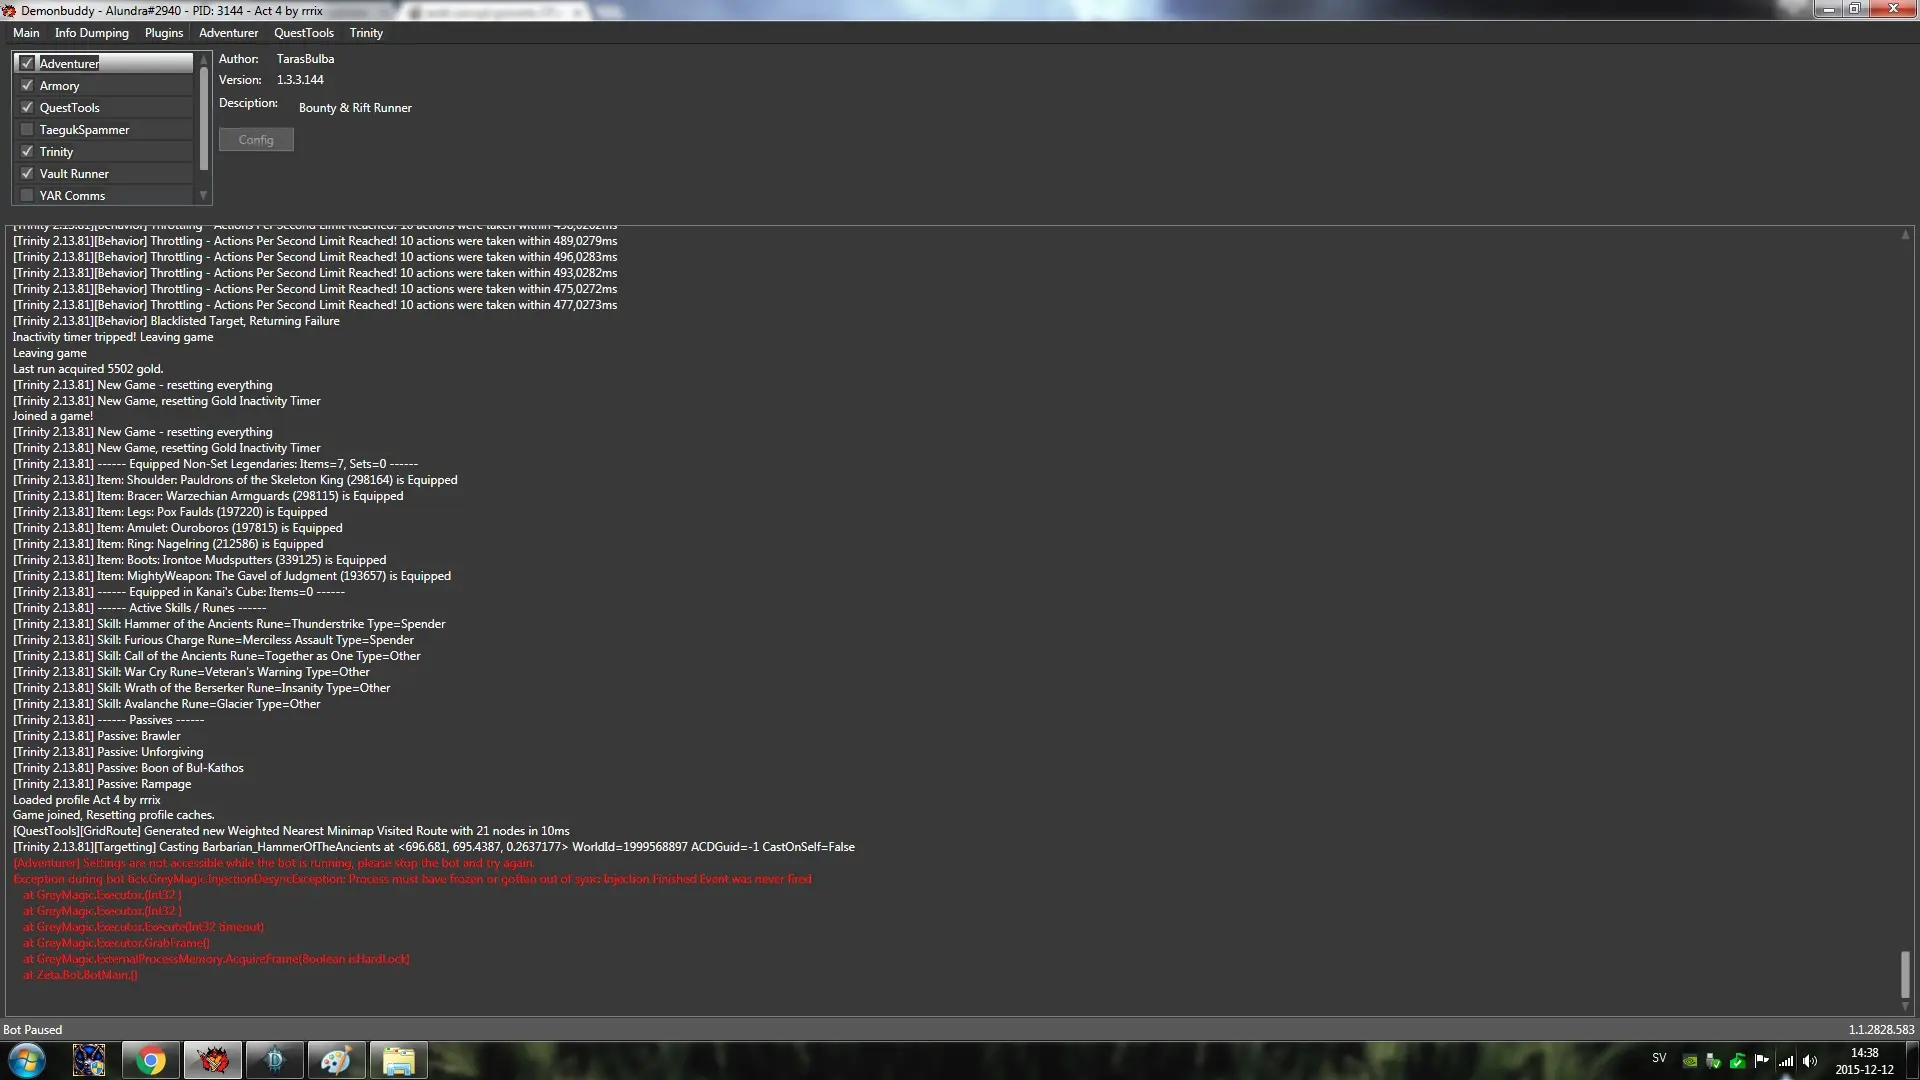
Task: Open the QuestTools tab
Action: pyautogui.click(x=304, y=33)
